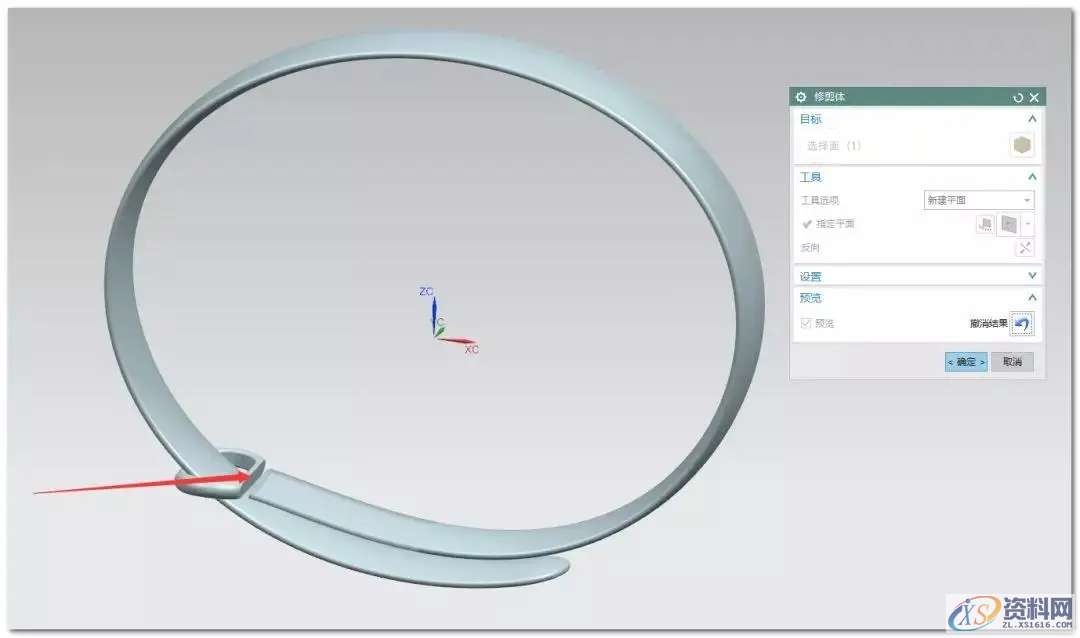Click the inferred plane icon
Viewport: 1080px width, 638px height.
pos(1008,224)
